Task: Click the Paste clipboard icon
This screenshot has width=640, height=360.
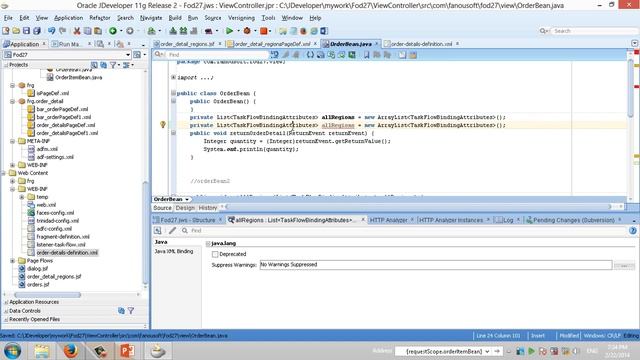Action: pos(98,31)
